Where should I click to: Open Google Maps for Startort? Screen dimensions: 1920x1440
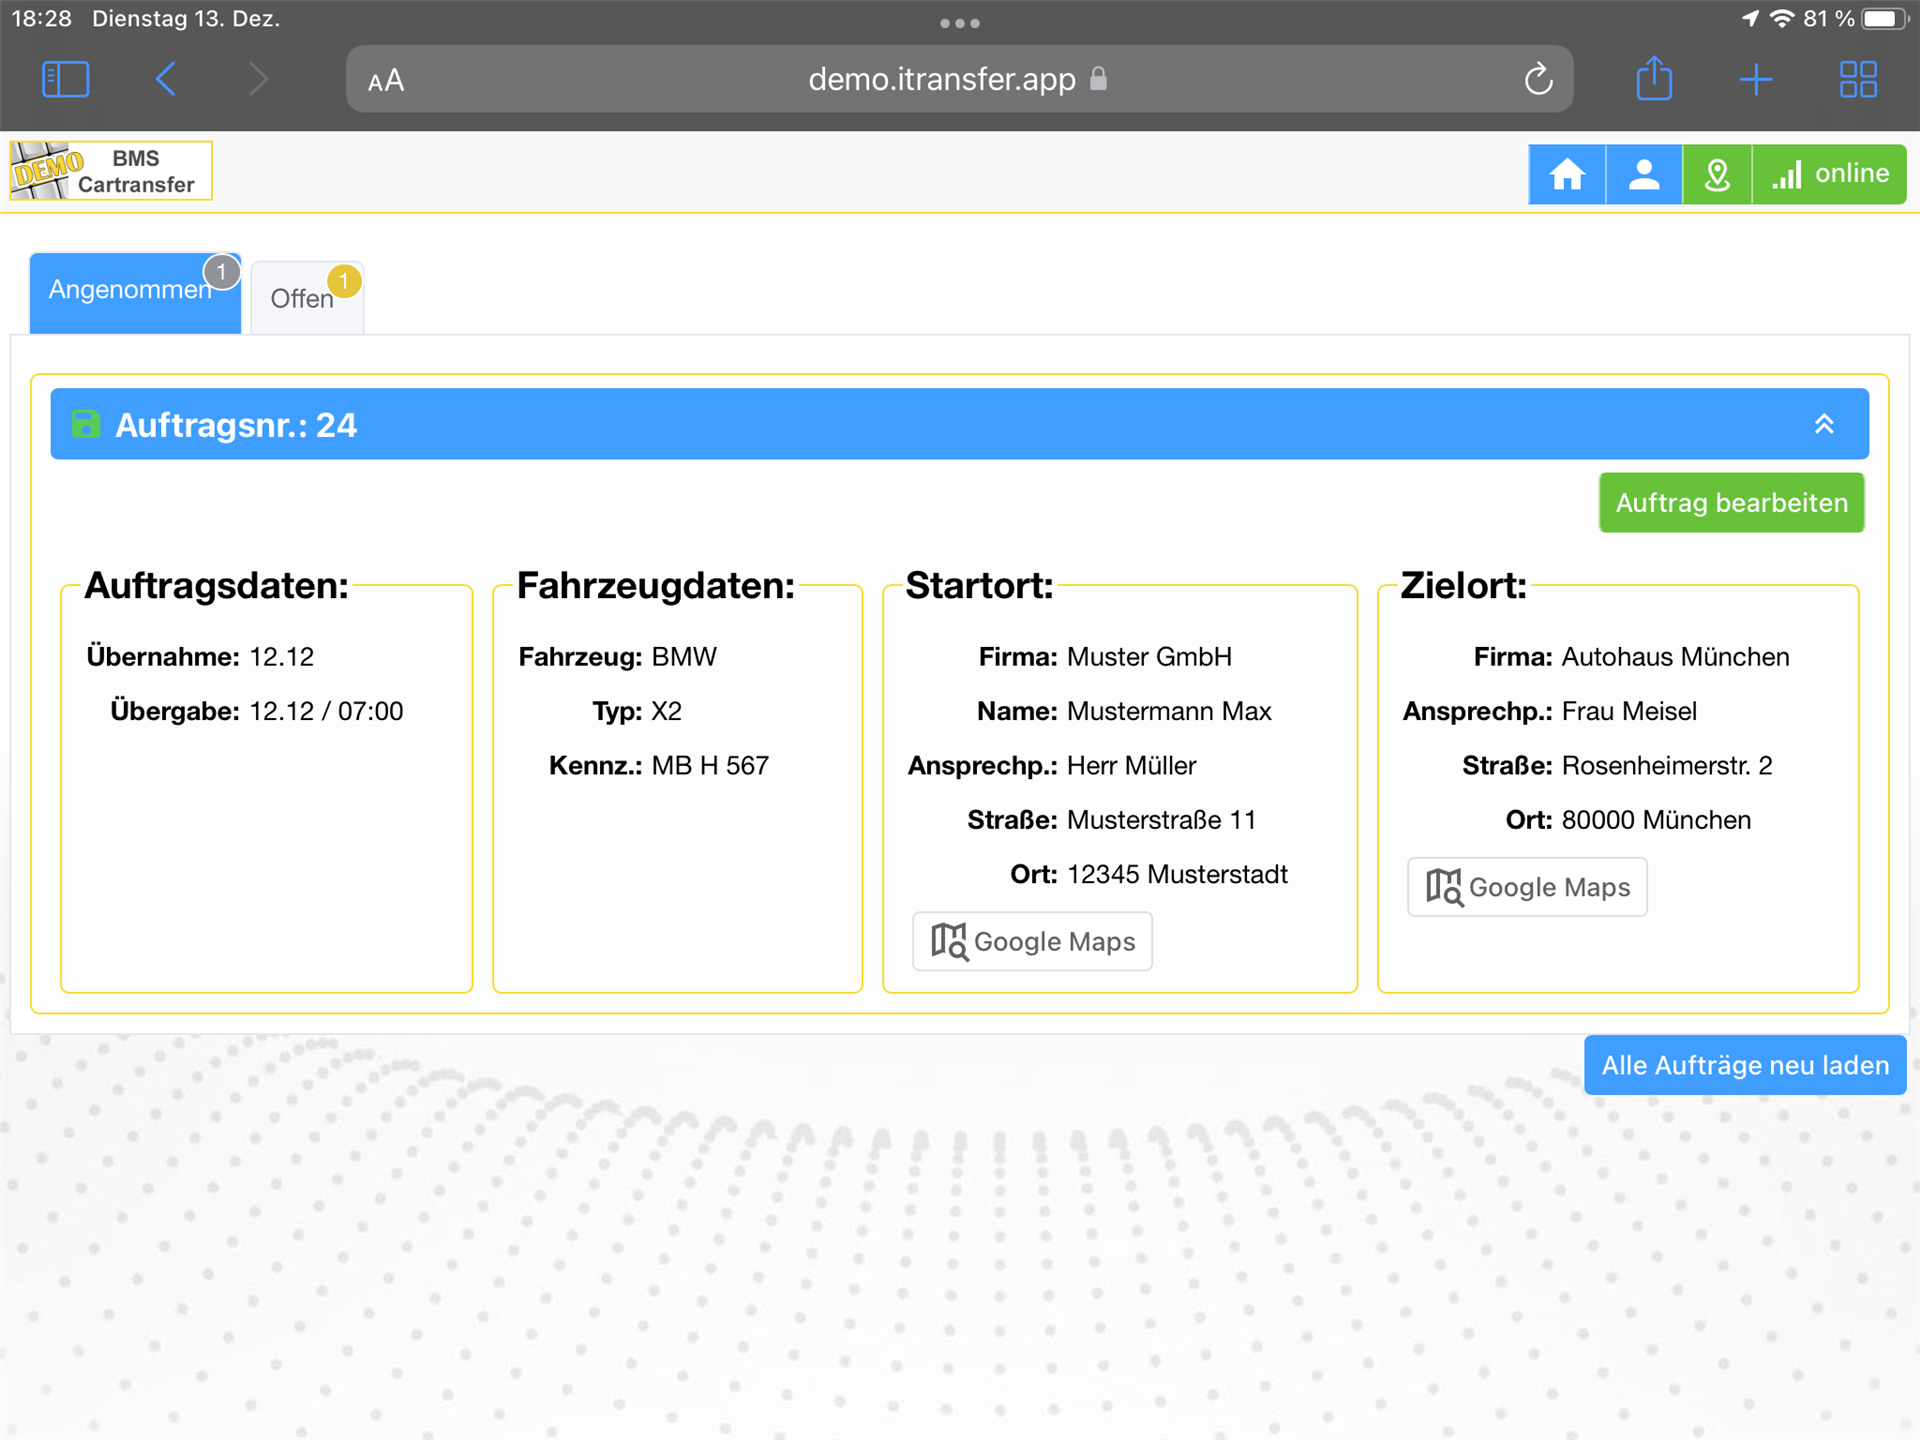1033,941
